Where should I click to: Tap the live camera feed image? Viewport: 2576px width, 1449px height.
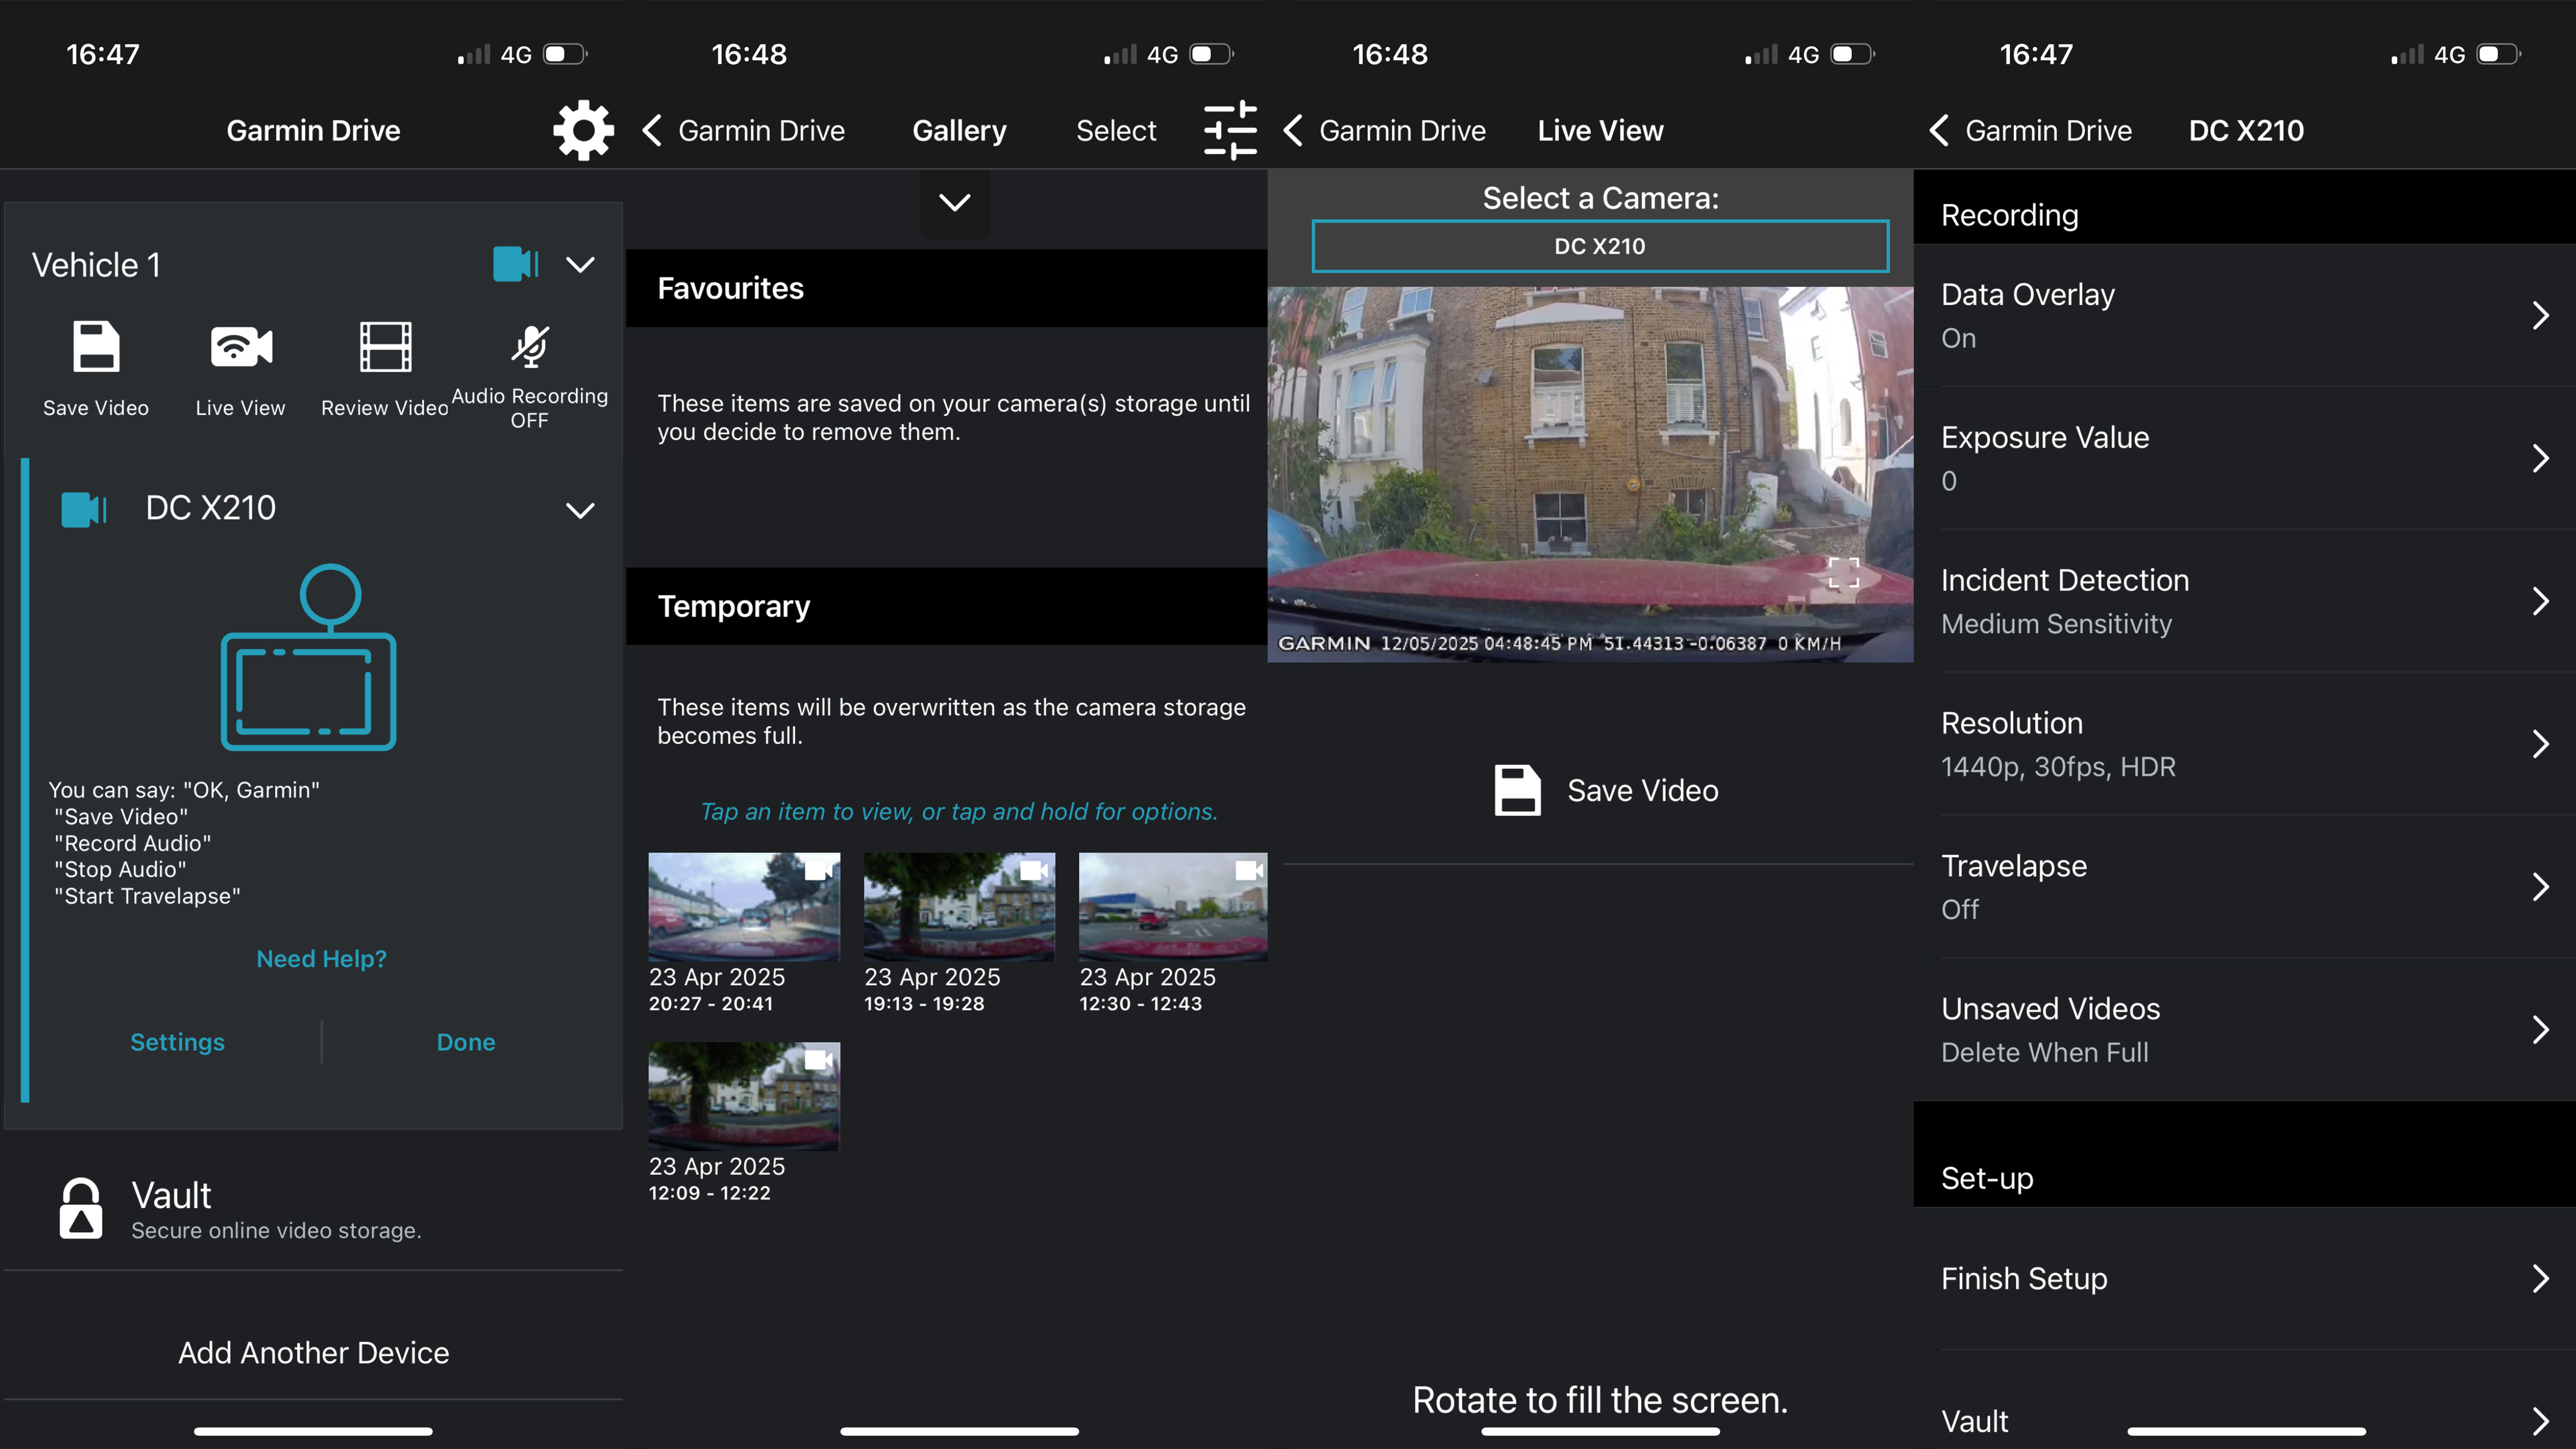[1590, 474]
